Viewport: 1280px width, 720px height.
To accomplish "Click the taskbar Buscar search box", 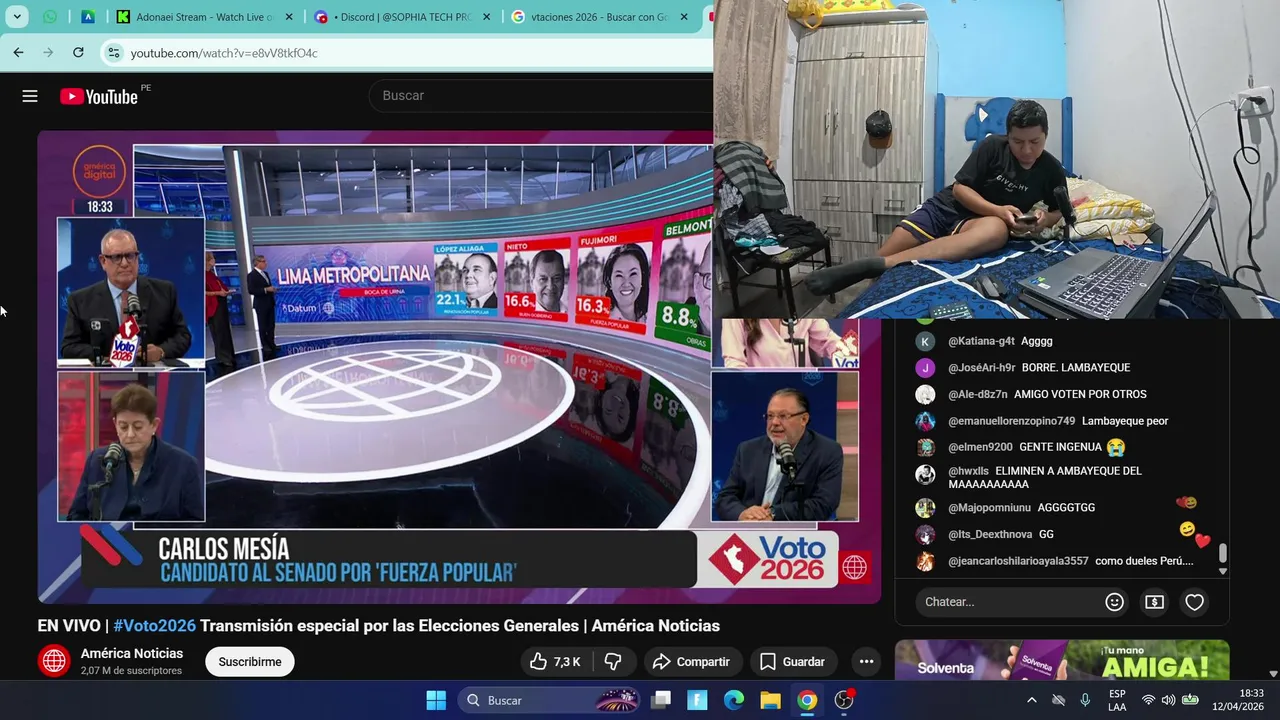I will [550, 700].
